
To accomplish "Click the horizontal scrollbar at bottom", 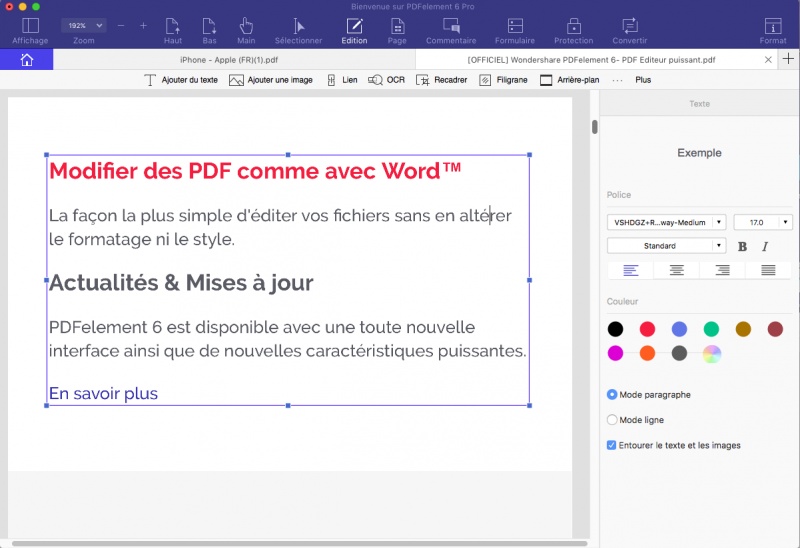I will pos(299,543).
